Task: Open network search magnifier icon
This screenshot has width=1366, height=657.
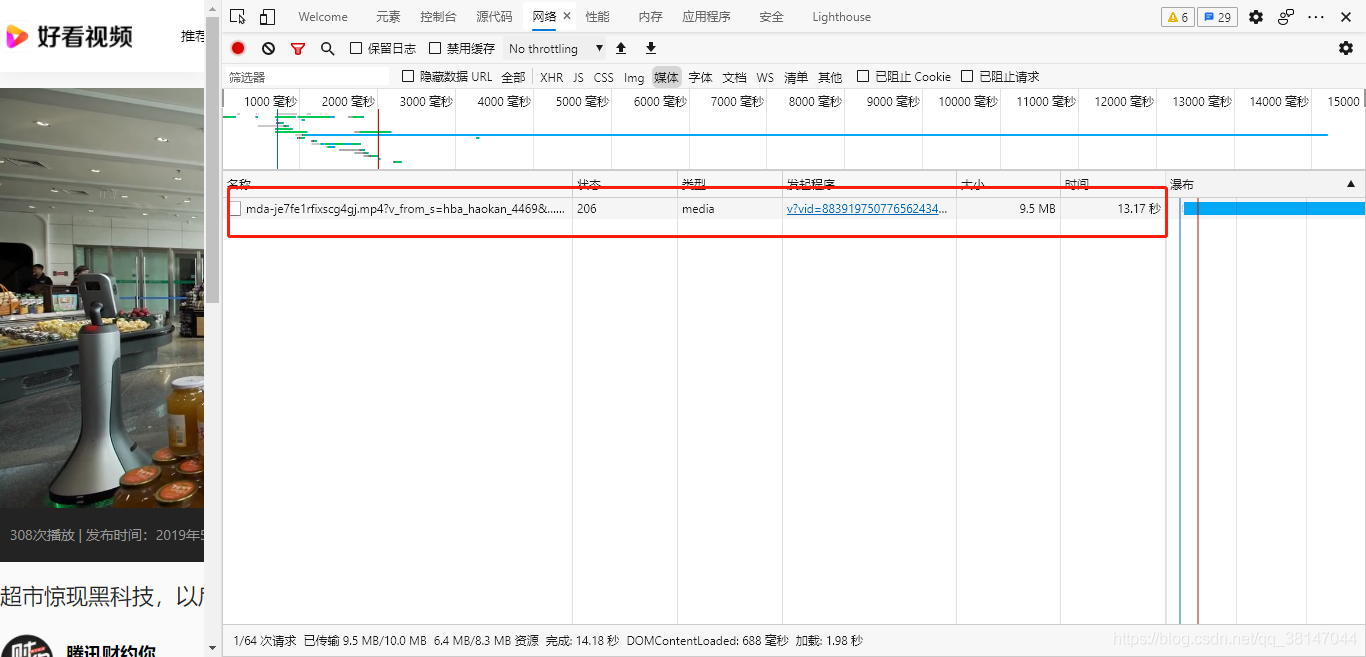Action: click(x=327, y=48)
